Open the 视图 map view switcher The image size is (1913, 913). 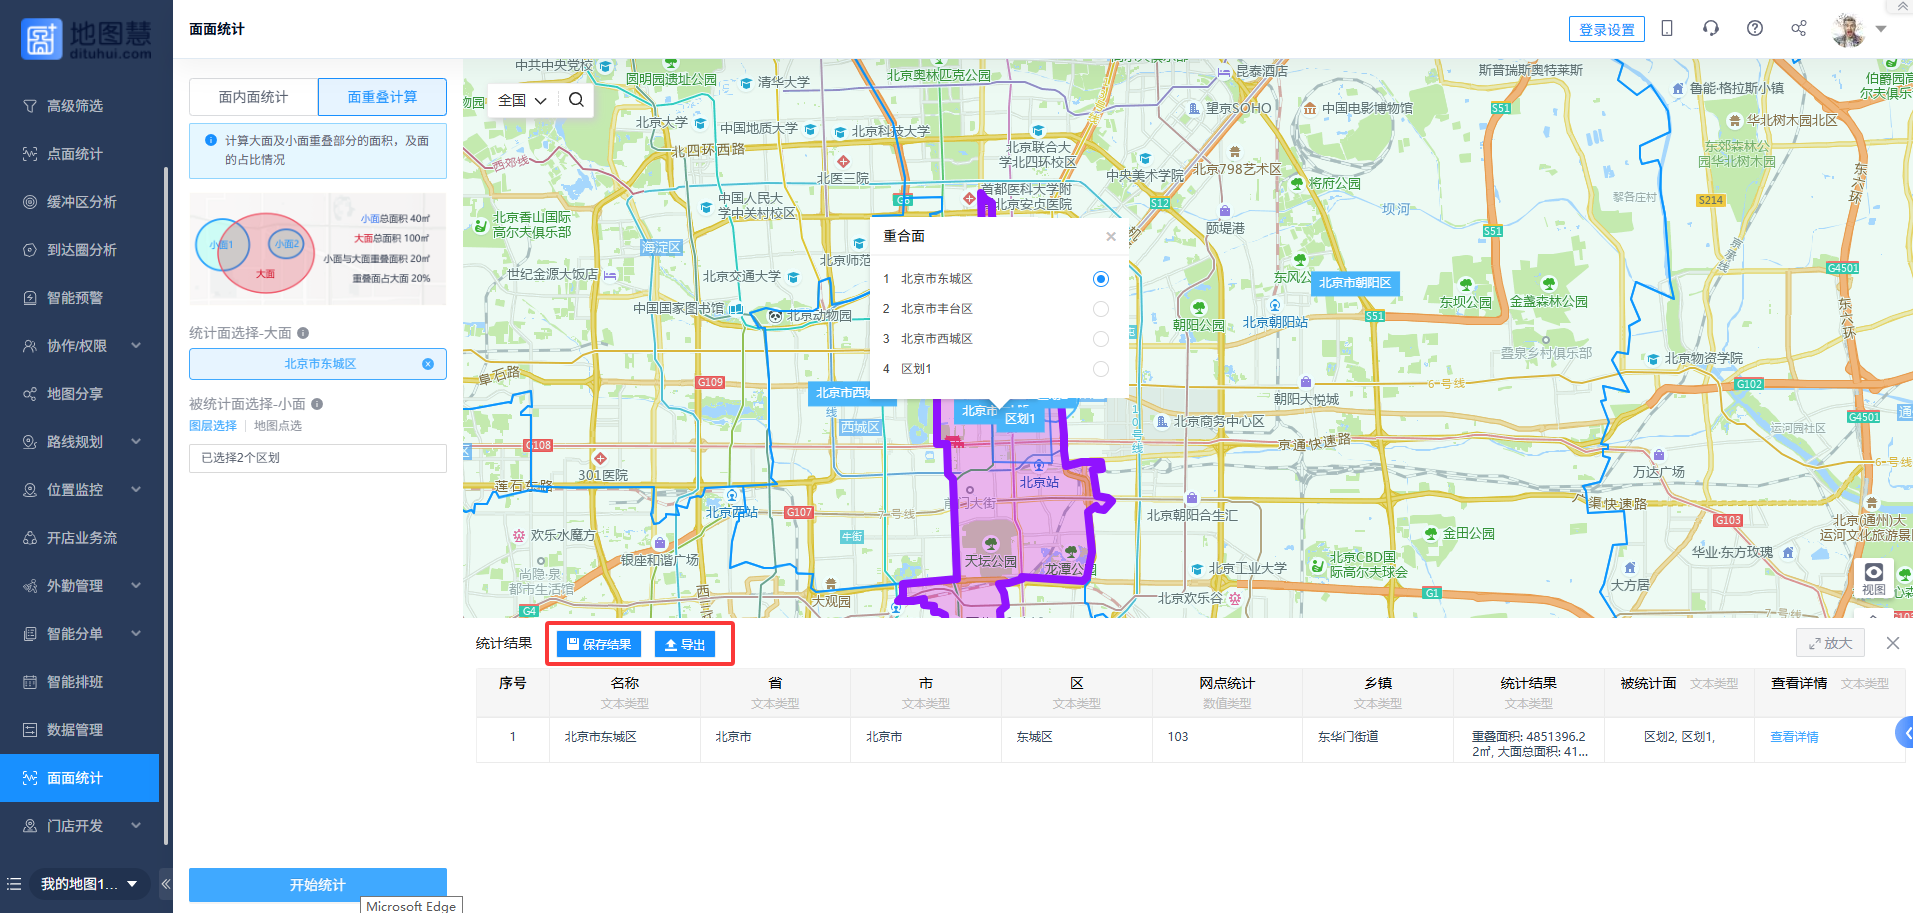tap(1873, 578)
